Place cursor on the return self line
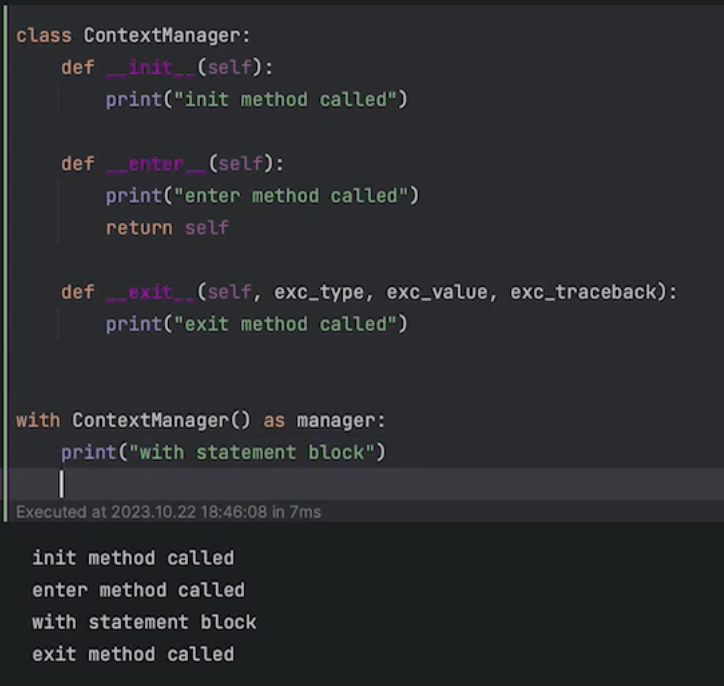This screenshot has width=724, height=686. [167, 227]
